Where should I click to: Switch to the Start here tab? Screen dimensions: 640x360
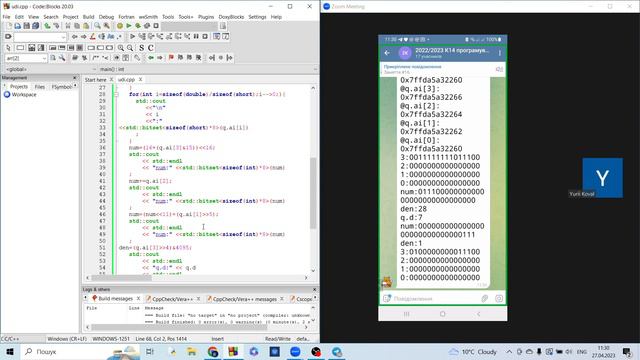point(96,80)
